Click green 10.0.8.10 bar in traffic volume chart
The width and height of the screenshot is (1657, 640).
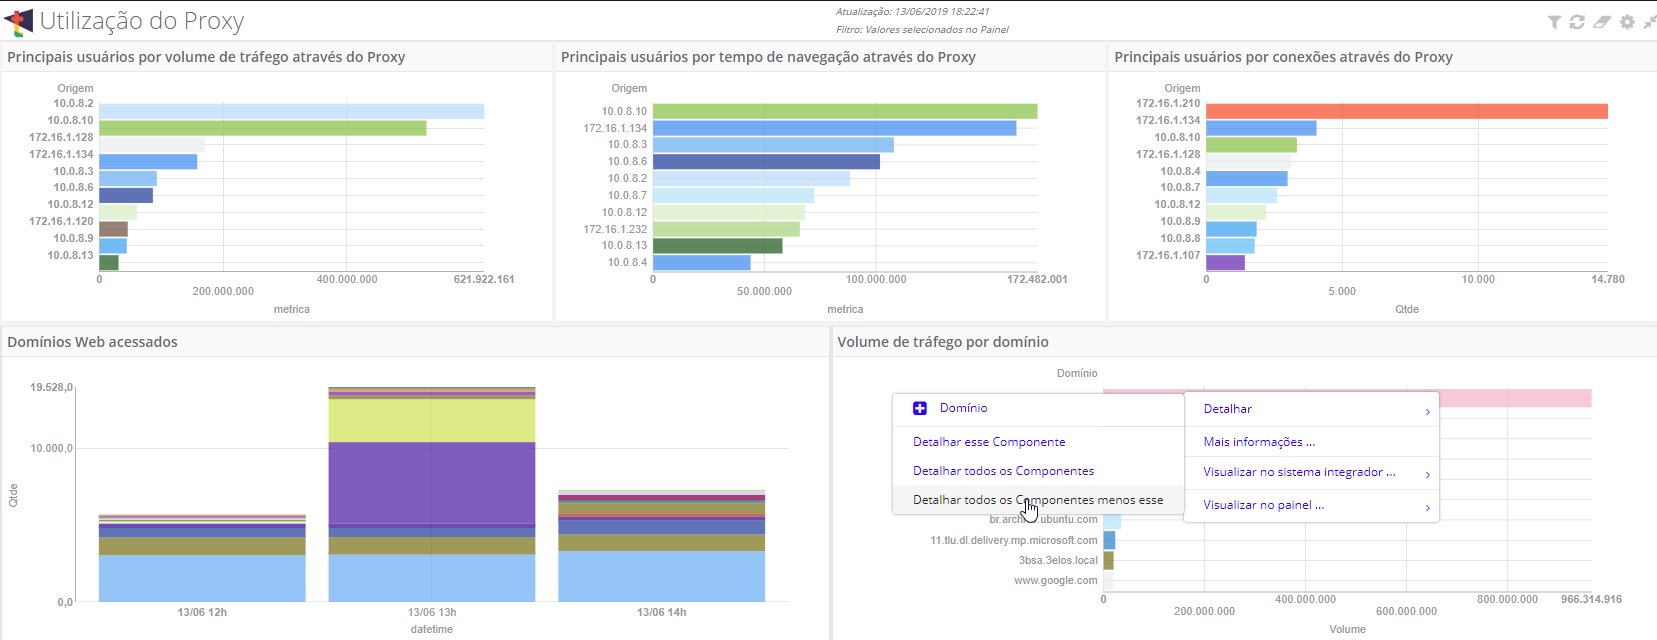[263, 128]
